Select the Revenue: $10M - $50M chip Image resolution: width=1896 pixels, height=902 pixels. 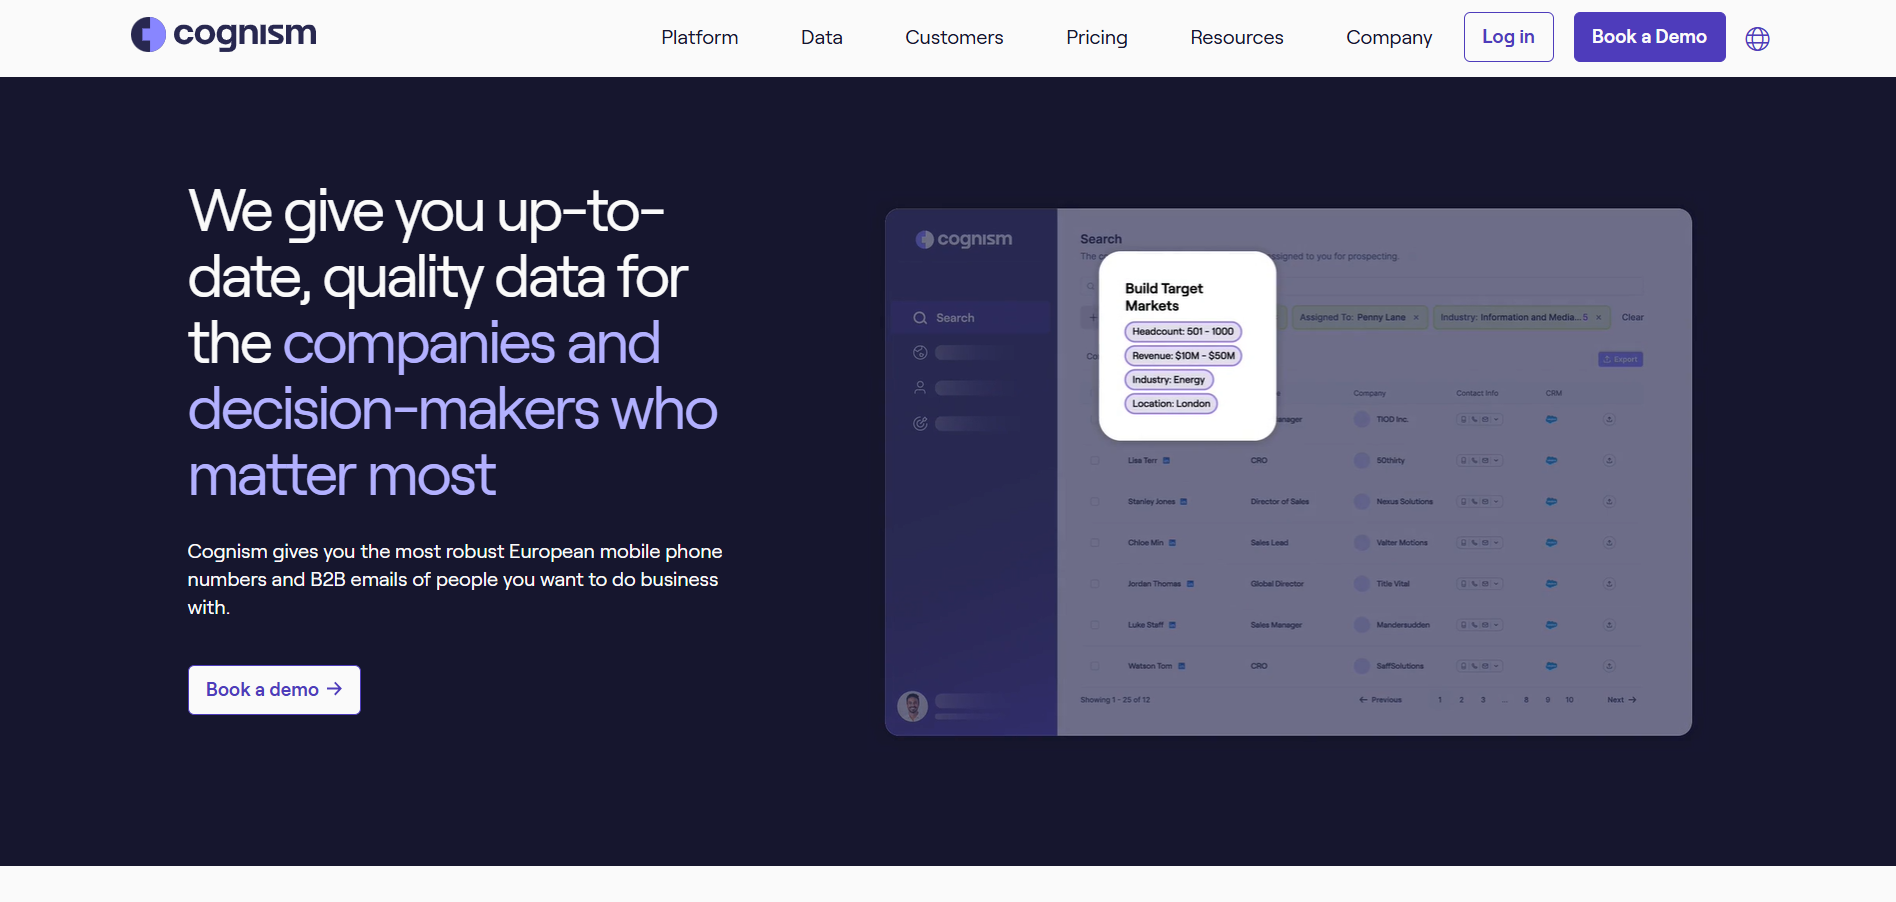pos(1183,356)
